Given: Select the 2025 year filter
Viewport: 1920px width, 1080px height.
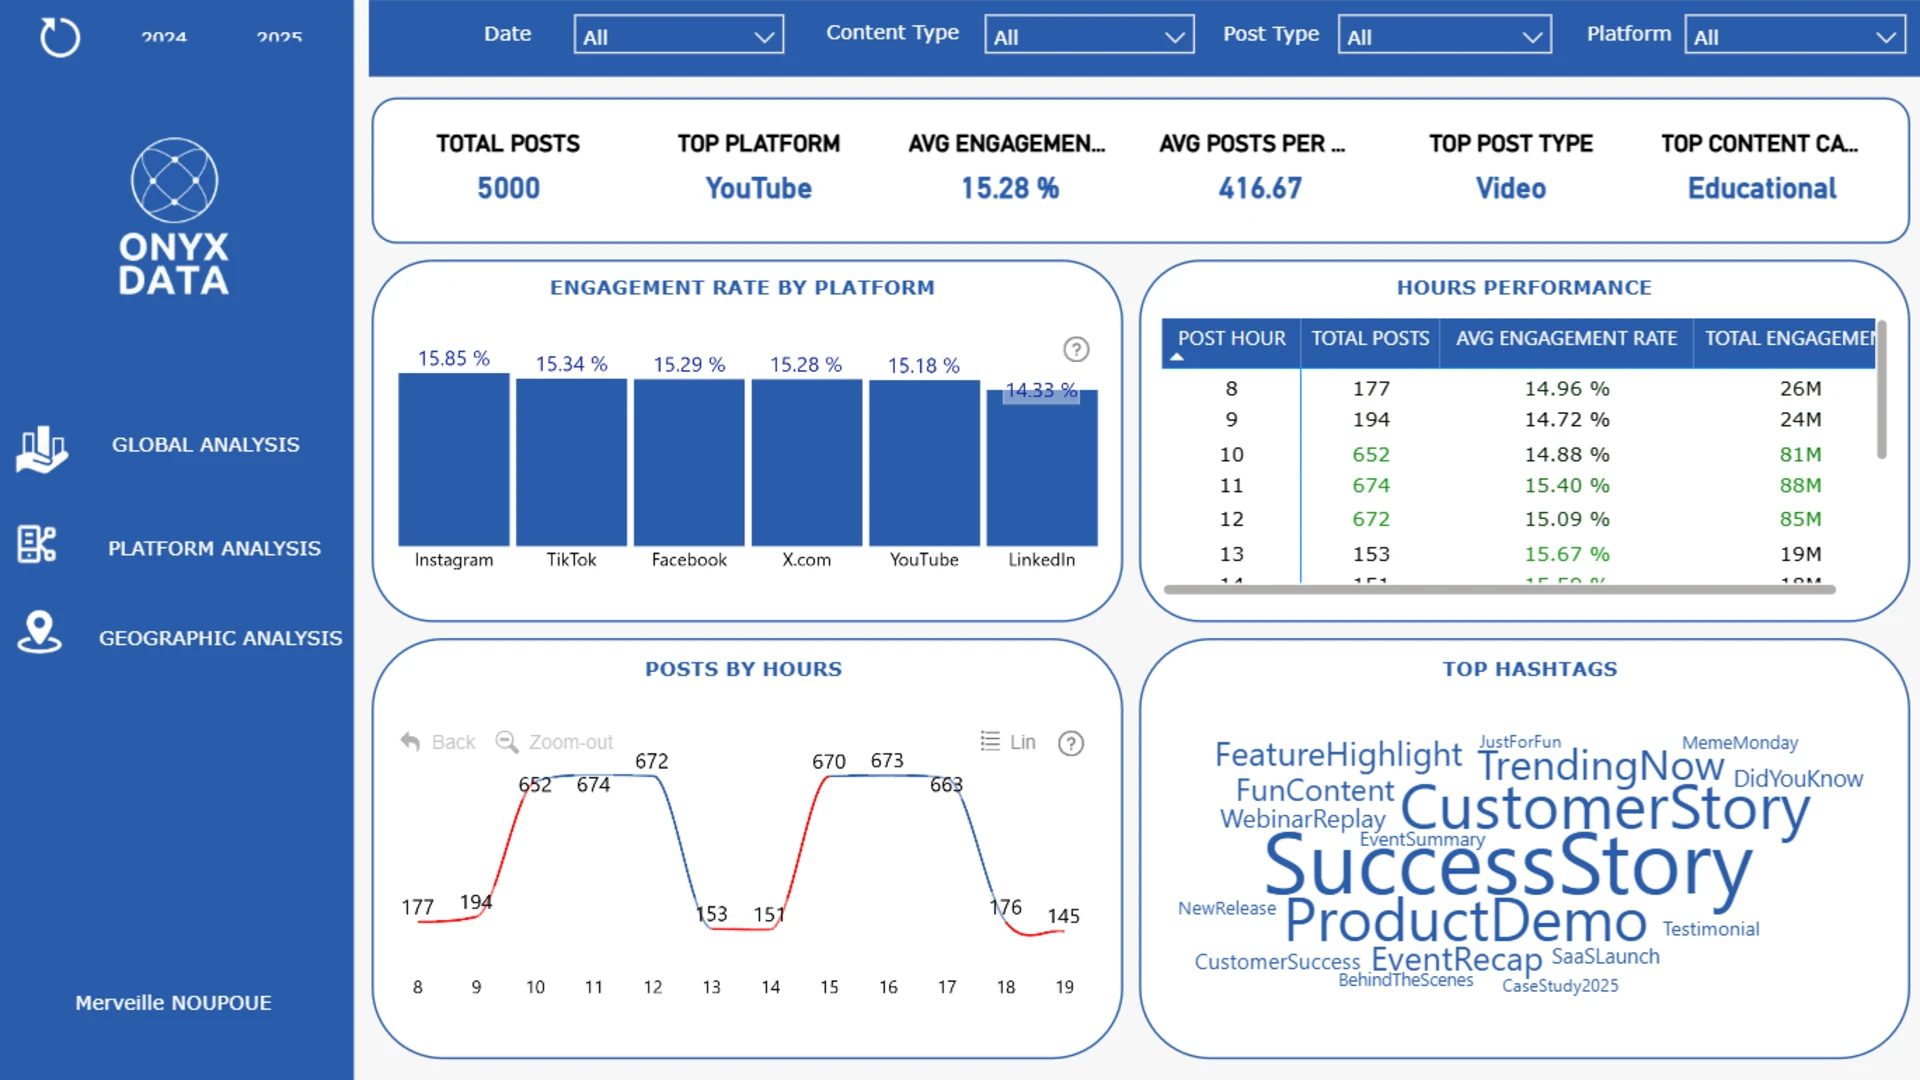Looking at the screenshot, I should pos(279,38).
